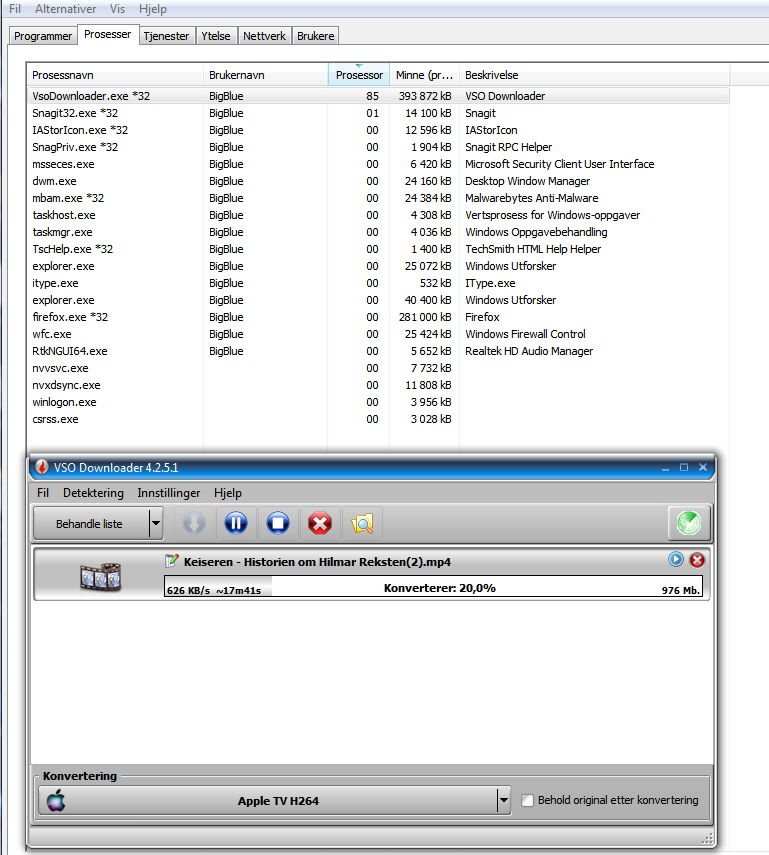Click the VSO Downloader title bar logo
This screenshot has width=769, height=855.
pos(41,467)
